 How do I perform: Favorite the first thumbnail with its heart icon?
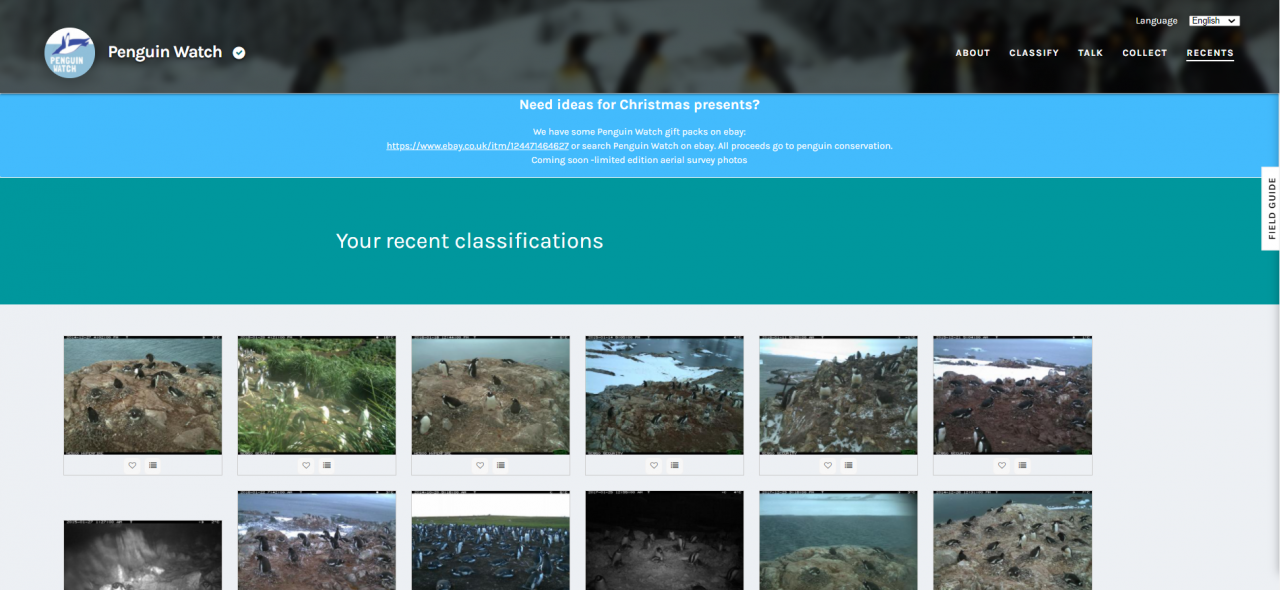point(132,465)
